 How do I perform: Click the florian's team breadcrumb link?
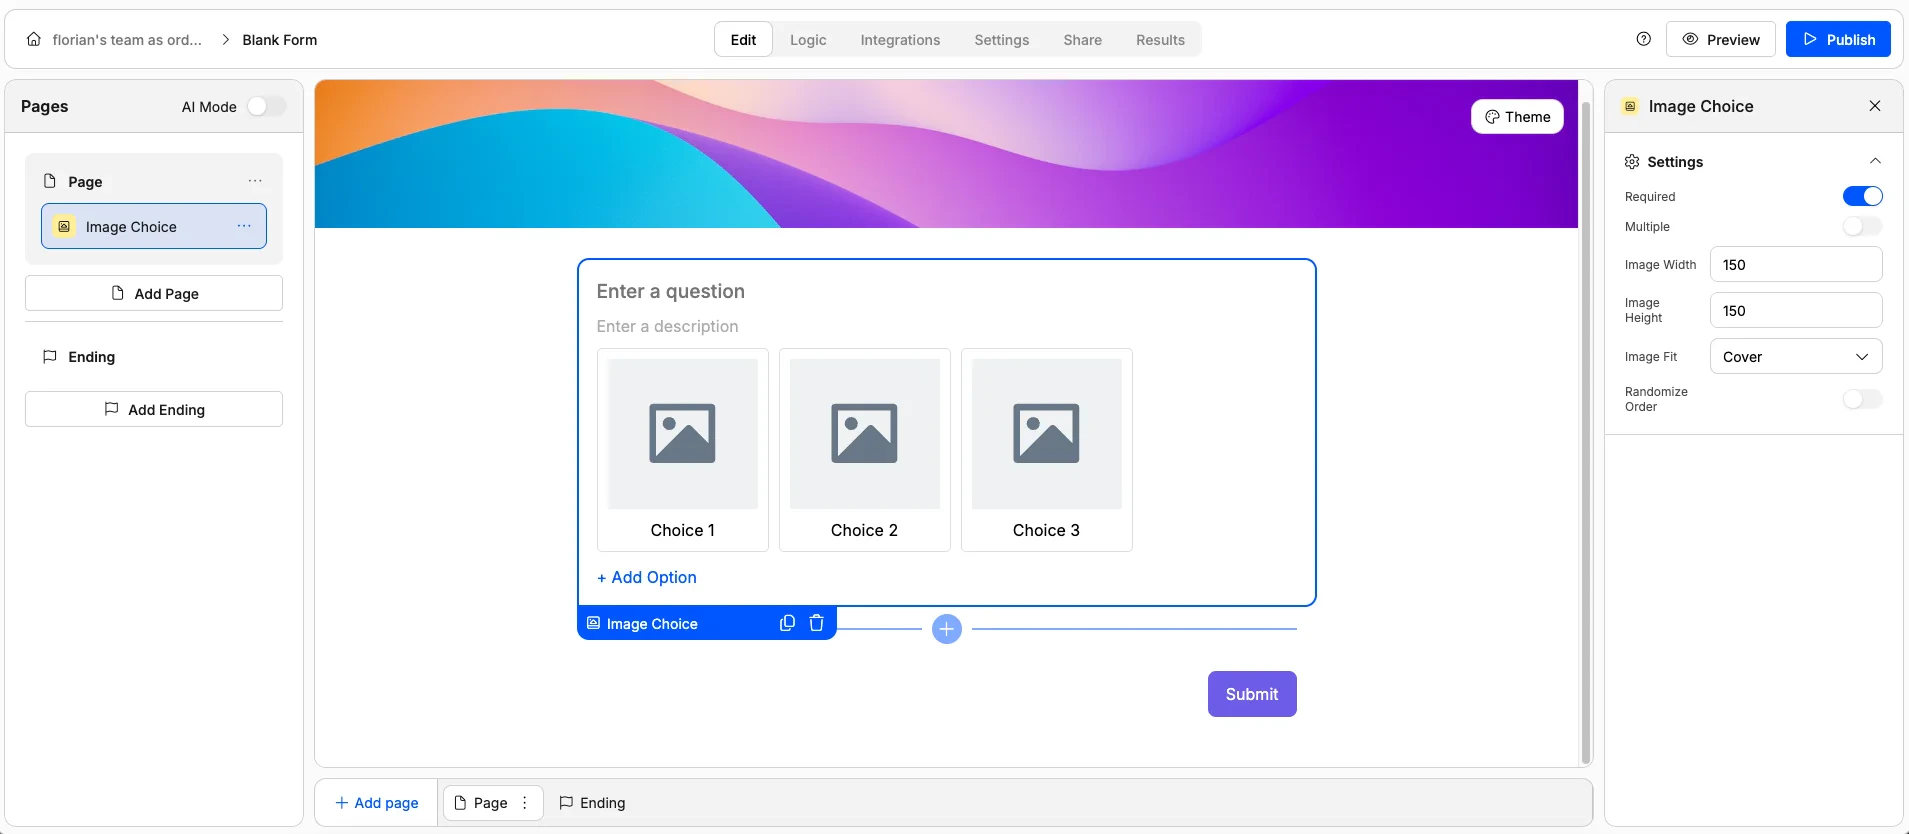[127, 39]
